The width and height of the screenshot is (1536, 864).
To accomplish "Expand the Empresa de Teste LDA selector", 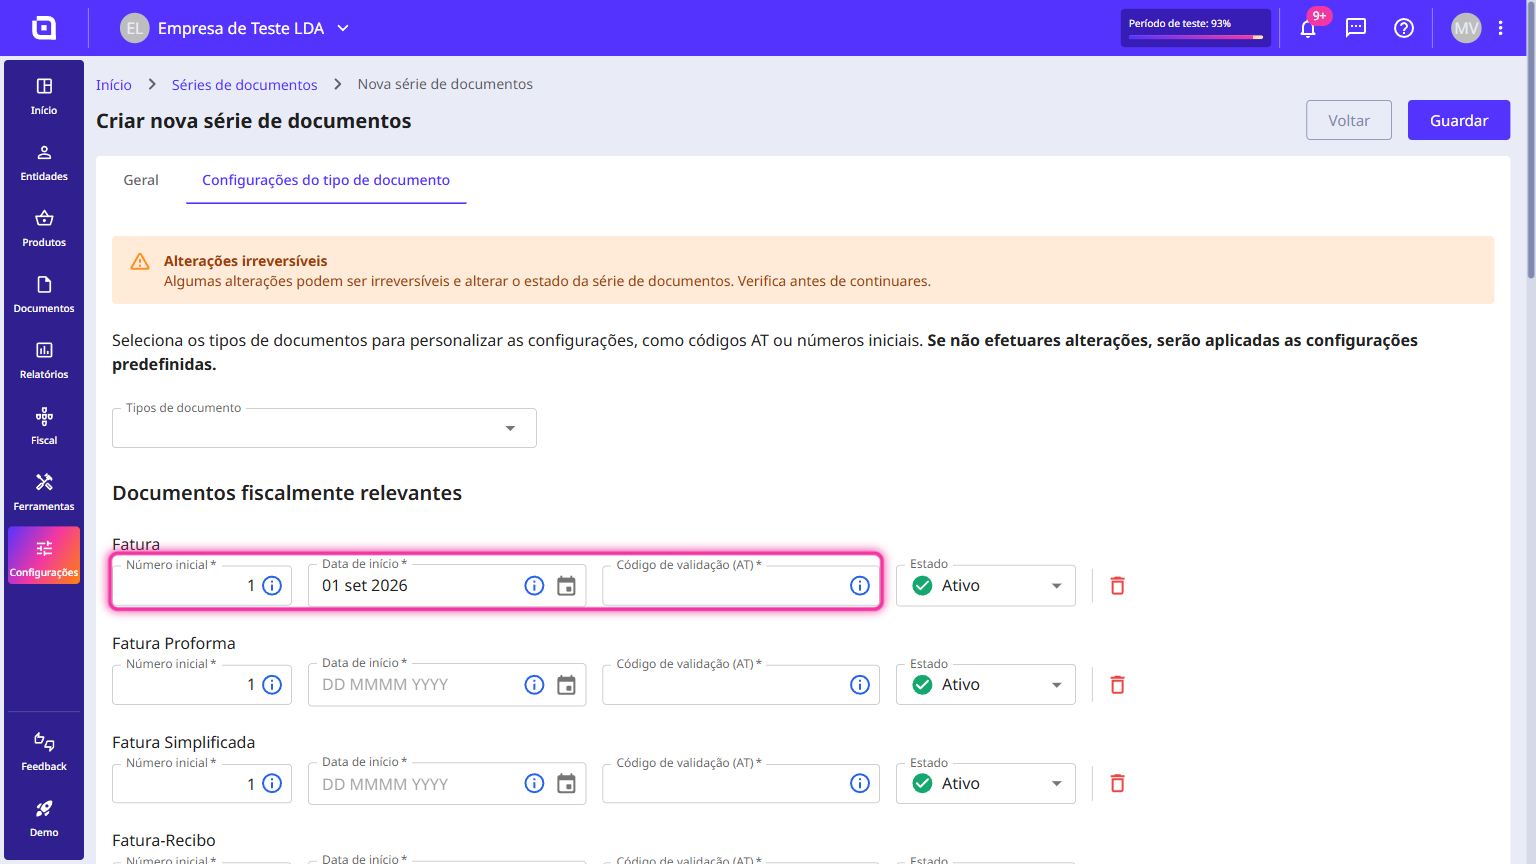I will pos(235,28).
